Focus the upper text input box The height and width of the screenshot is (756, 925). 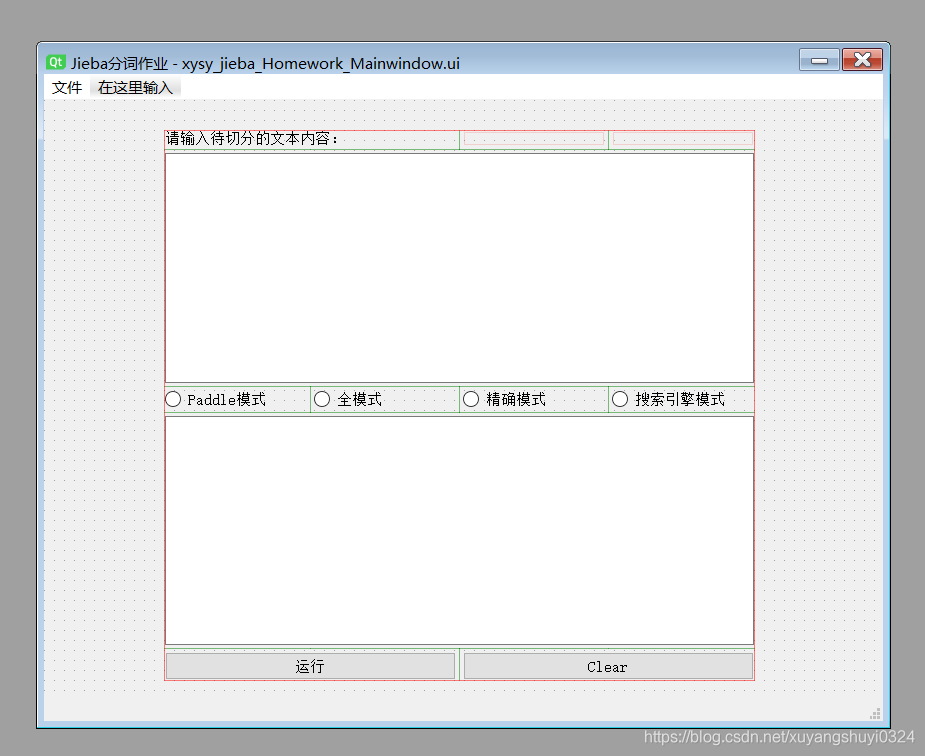click(x=460, y=268)
